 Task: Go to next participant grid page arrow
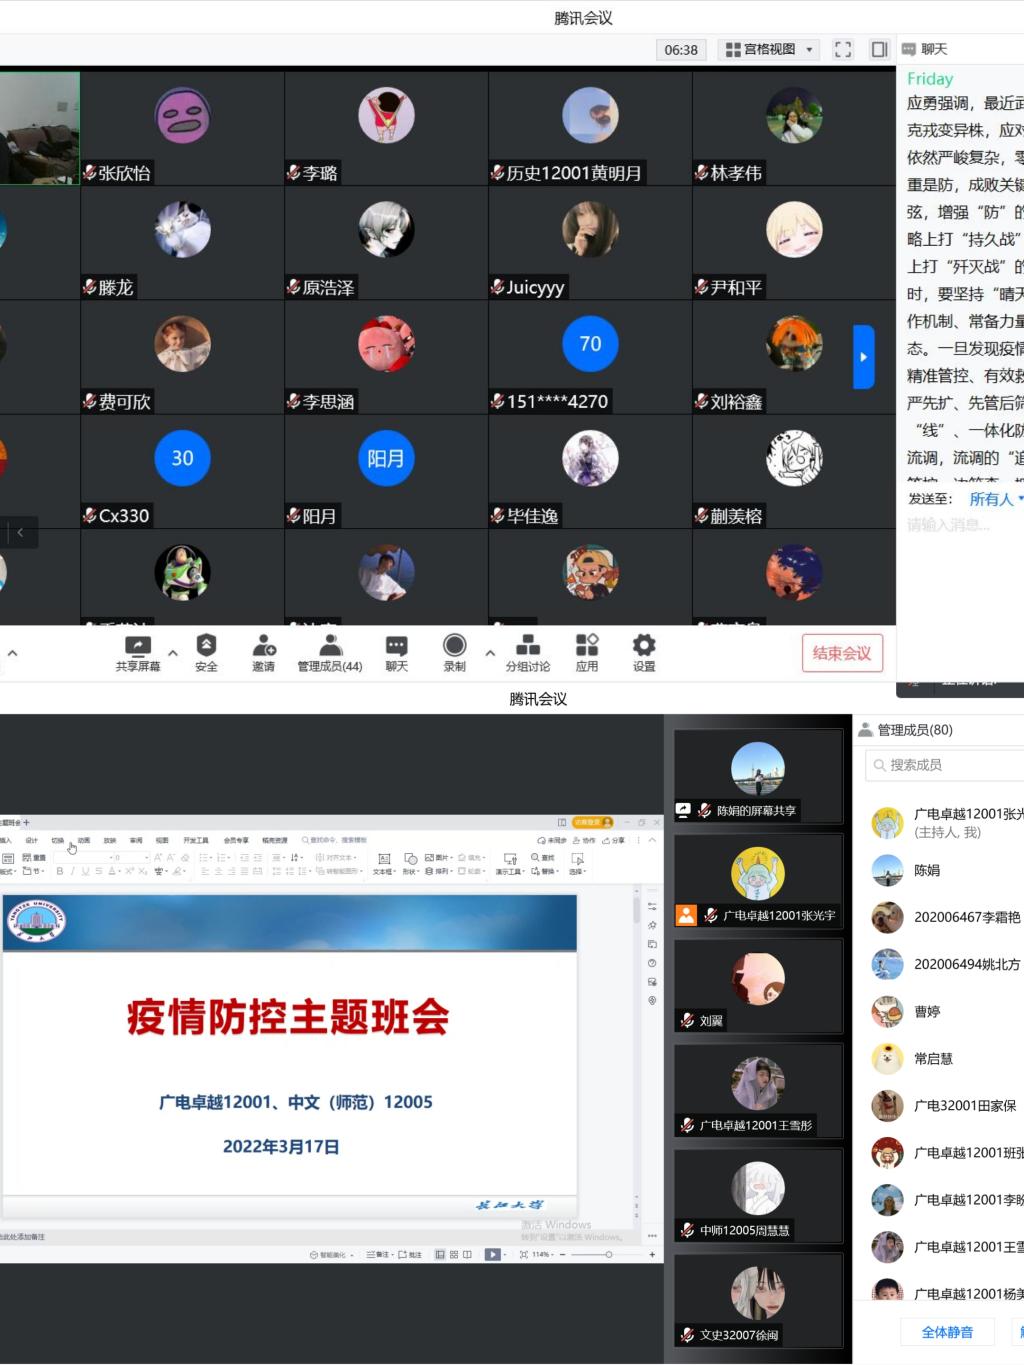point(863,357)
